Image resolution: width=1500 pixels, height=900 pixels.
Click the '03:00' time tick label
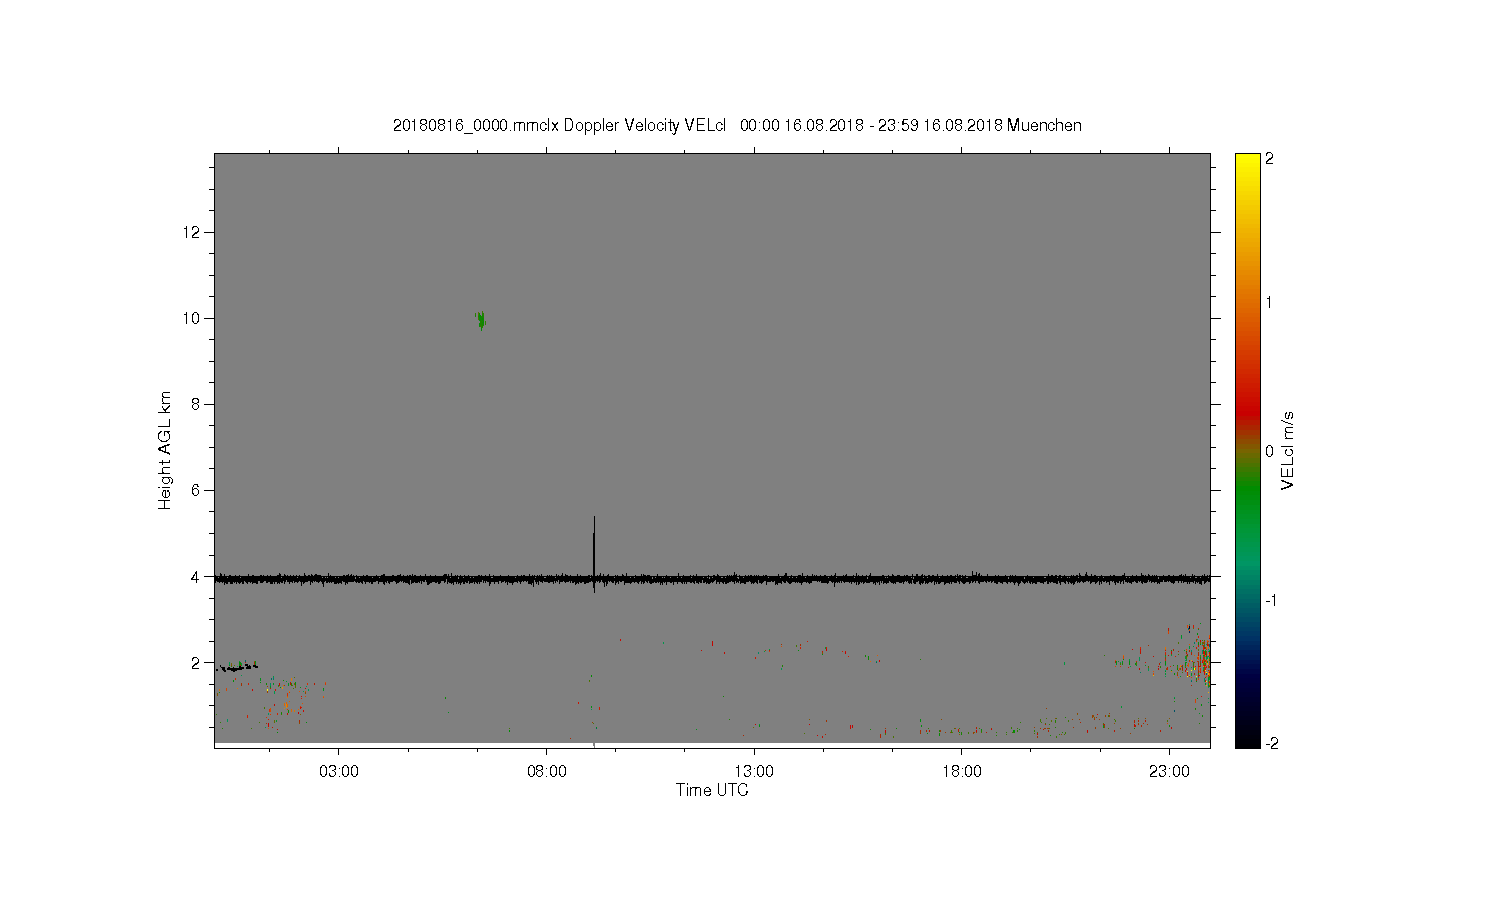click(x=339, y=772)
